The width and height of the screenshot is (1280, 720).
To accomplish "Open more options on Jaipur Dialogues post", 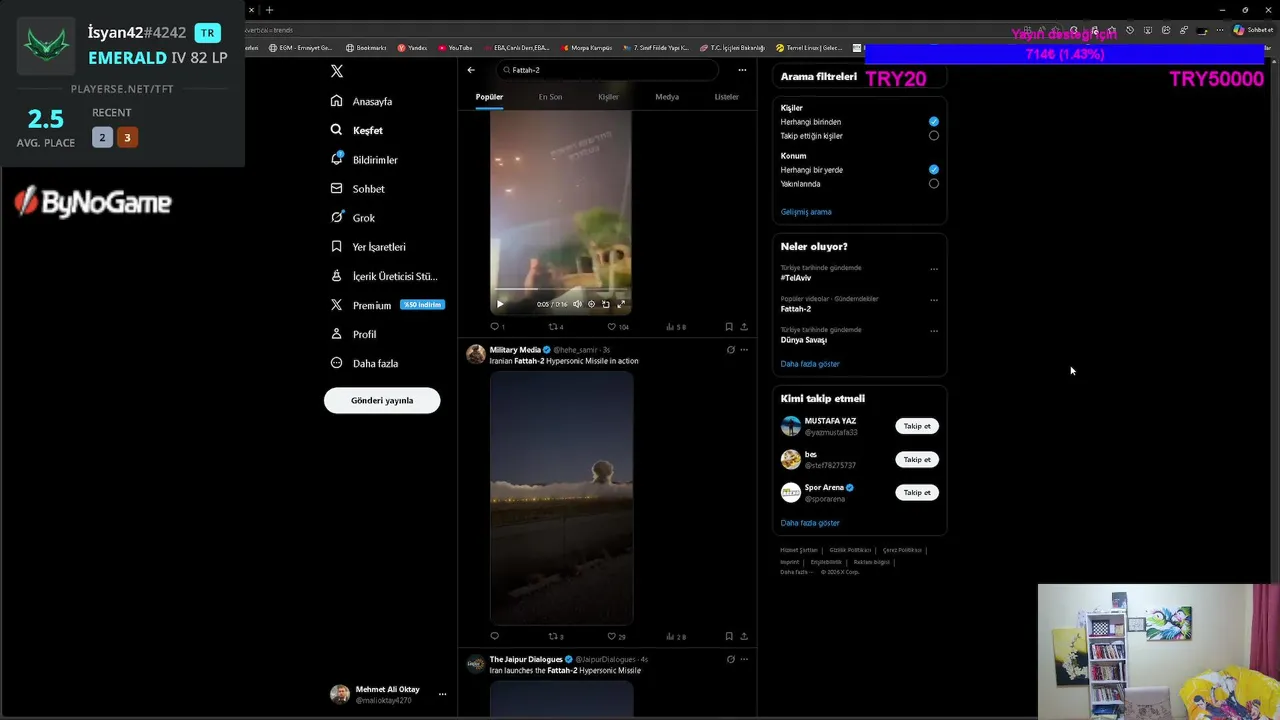I will coord(744,659).
